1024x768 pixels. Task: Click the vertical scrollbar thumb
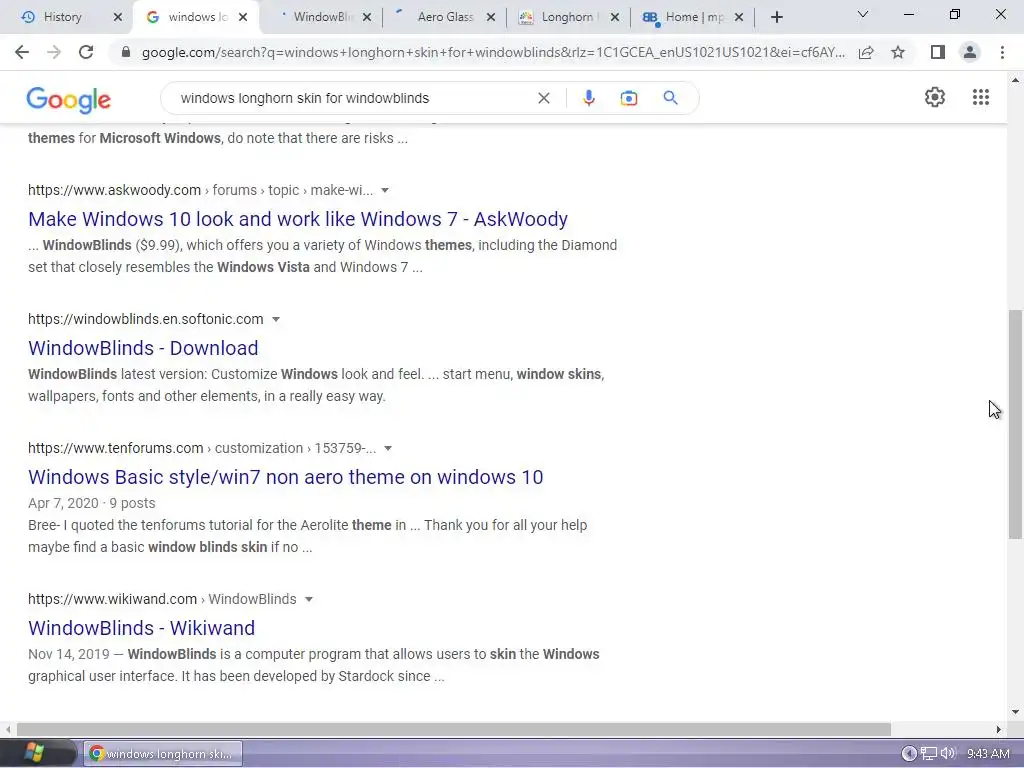(1015, 424)
